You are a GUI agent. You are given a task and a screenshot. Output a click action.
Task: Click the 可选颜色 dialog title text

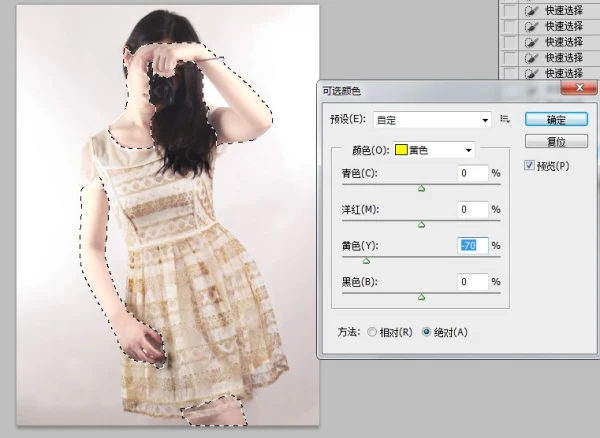pos(341,91)
